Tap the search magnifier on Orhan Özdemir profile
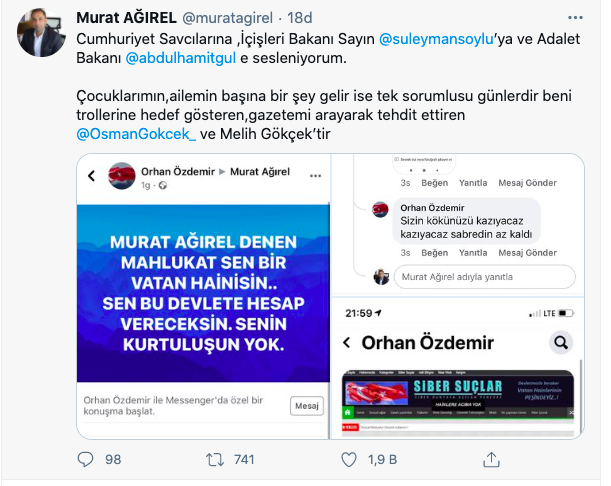The width and height of the screenshot is (611, 486). (x=561, y=343)
